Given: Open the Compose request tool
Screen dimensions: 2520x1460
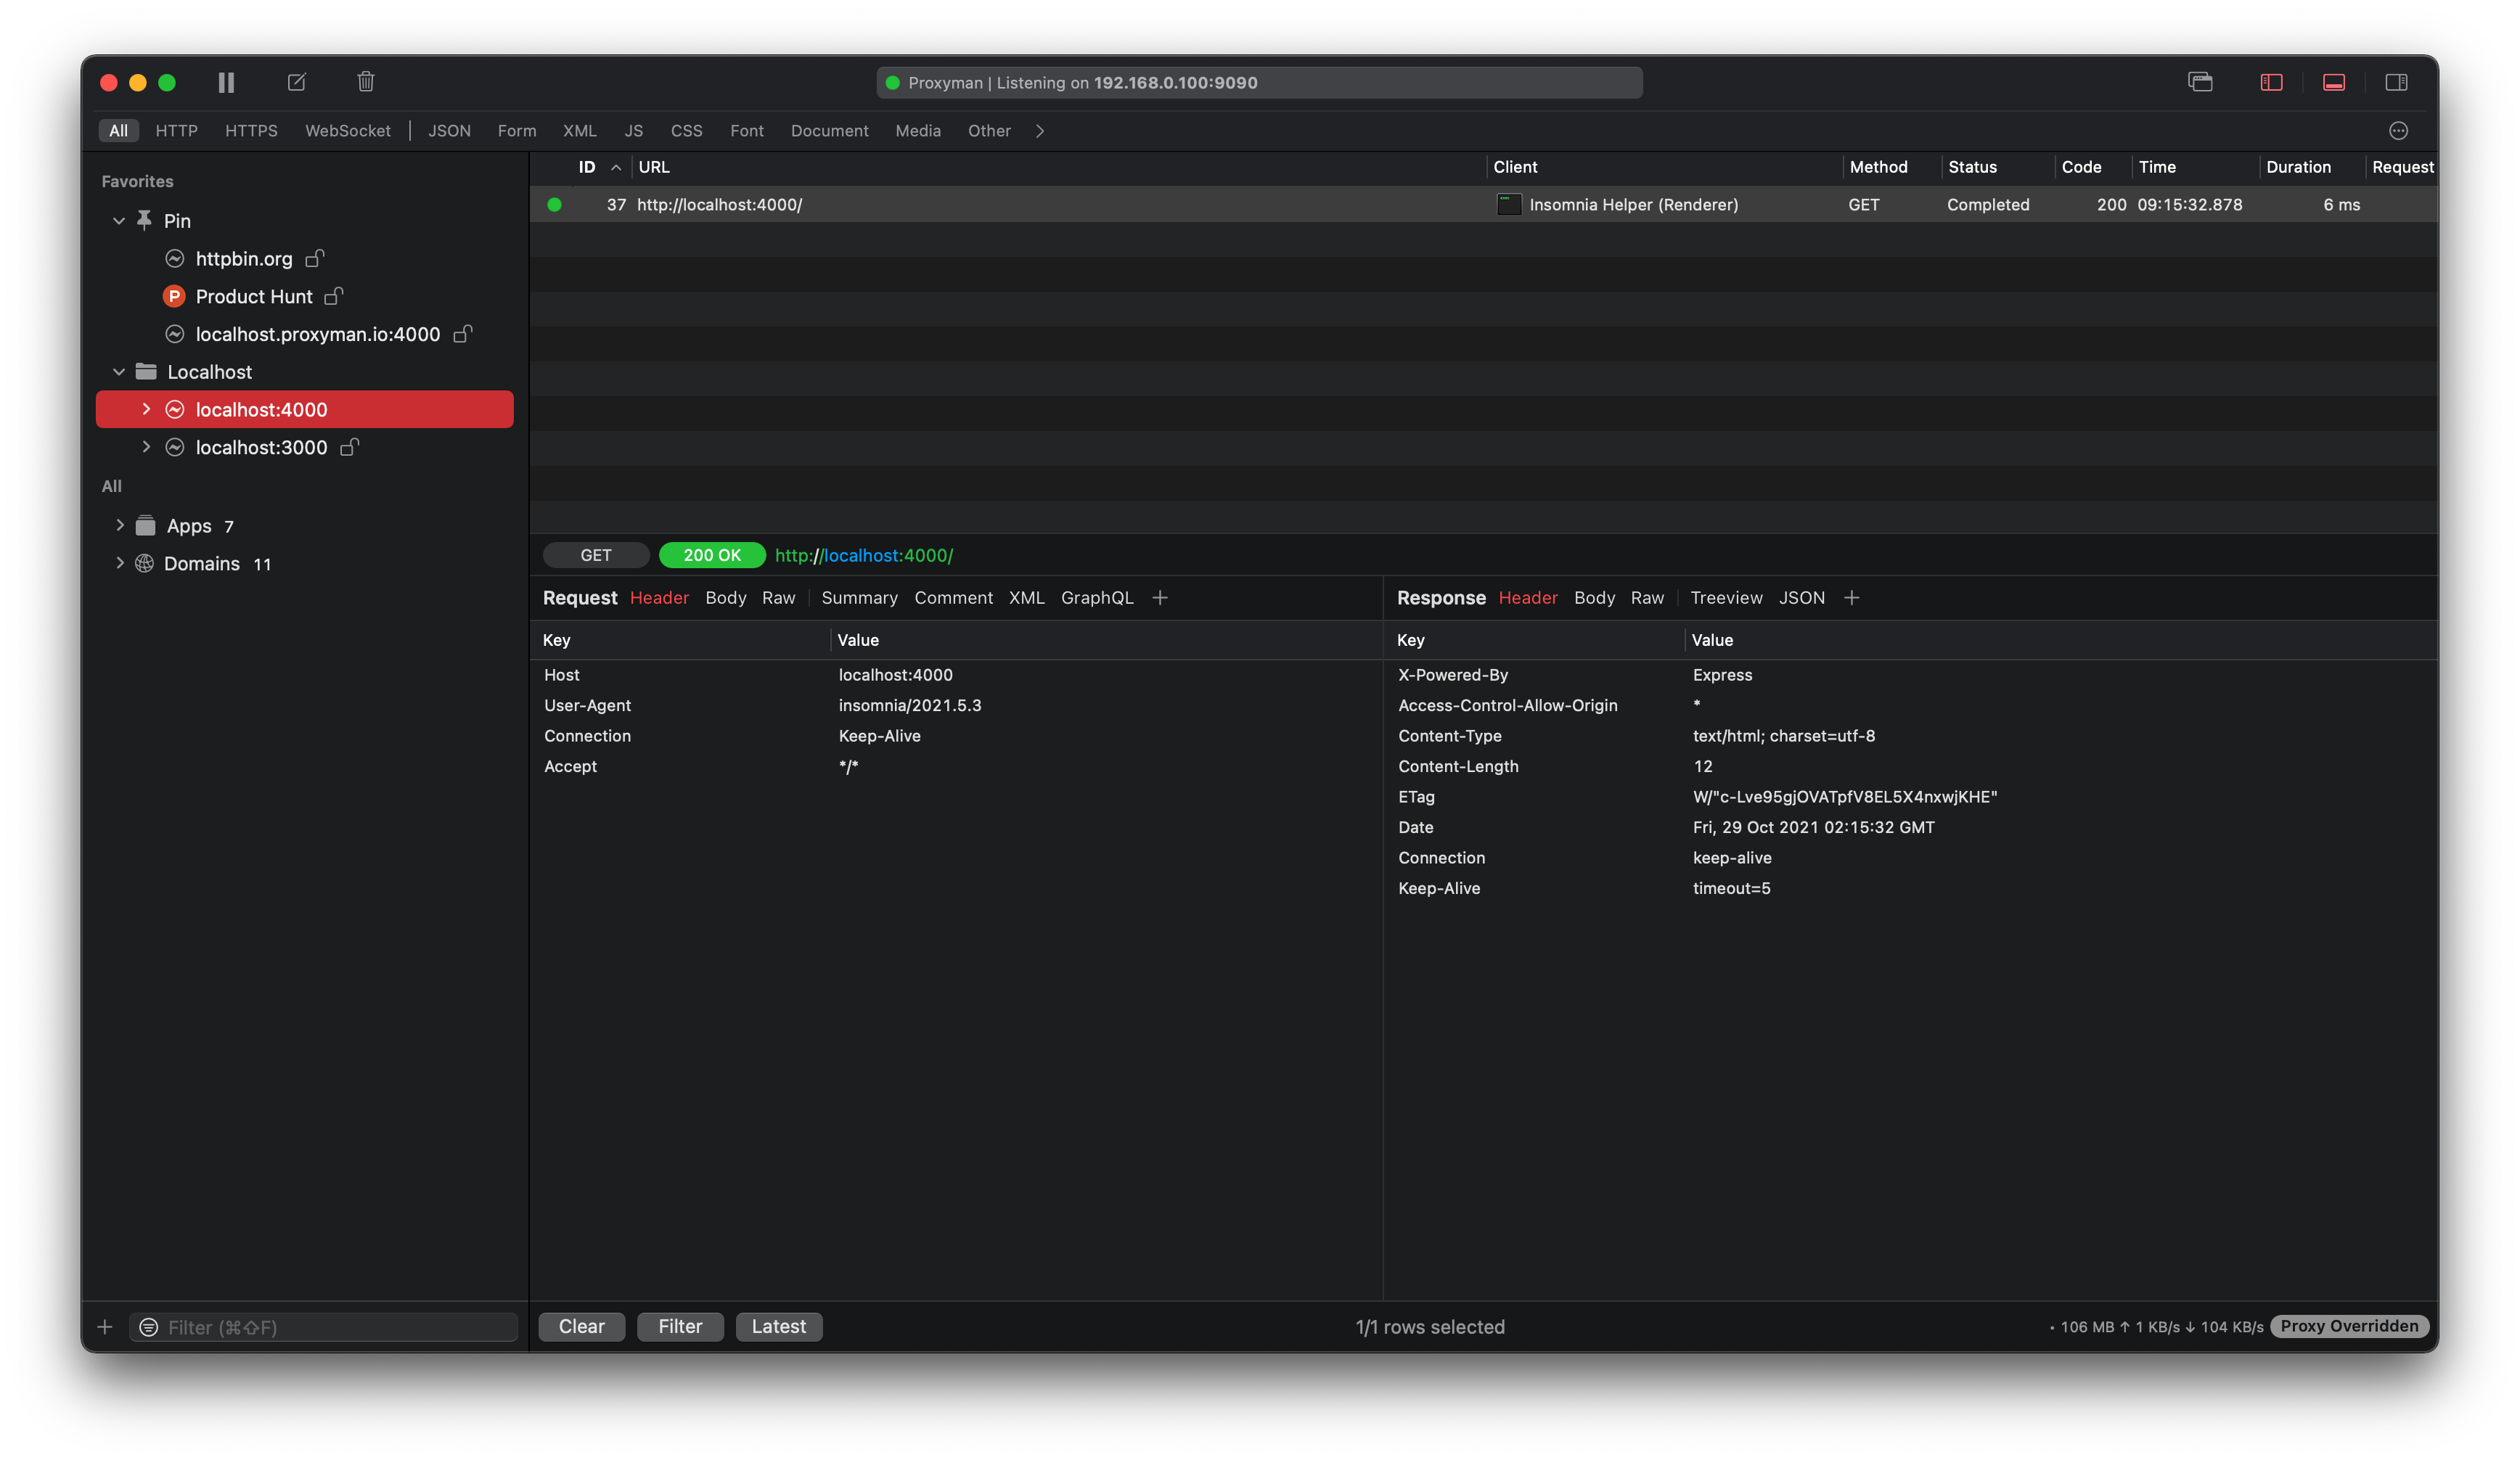Looking at the screenshot, I should pyautogui.click(x=296, y=82).
